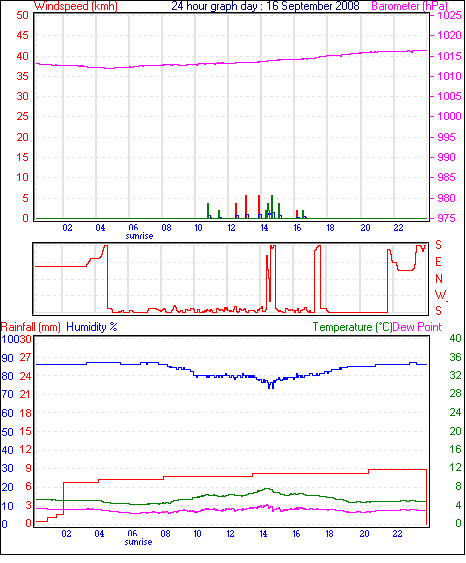Screen dimensions: 466x563
Task: Click the Windspeed (kmh) axis title
Action: coord(76,6)
